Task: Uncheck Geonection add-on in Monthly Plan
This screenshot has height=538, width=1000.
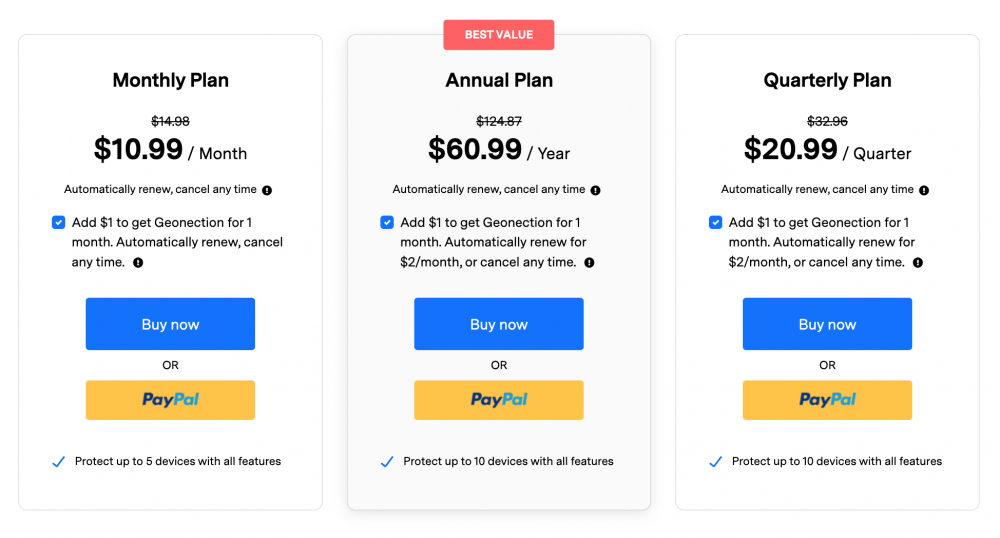Action: 59,222
